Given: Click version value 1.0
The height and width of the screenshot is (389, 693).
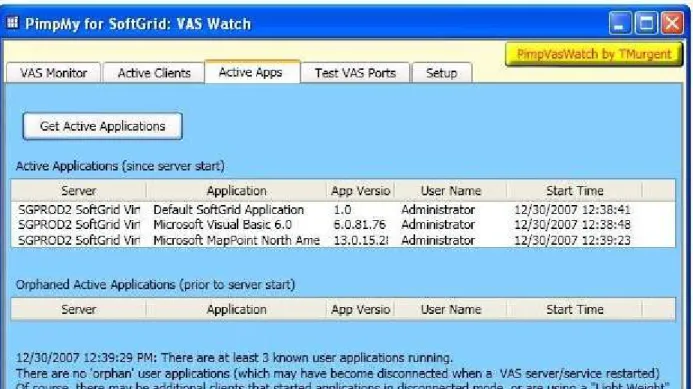Looking at the screenshot, I should click(343, 210).
